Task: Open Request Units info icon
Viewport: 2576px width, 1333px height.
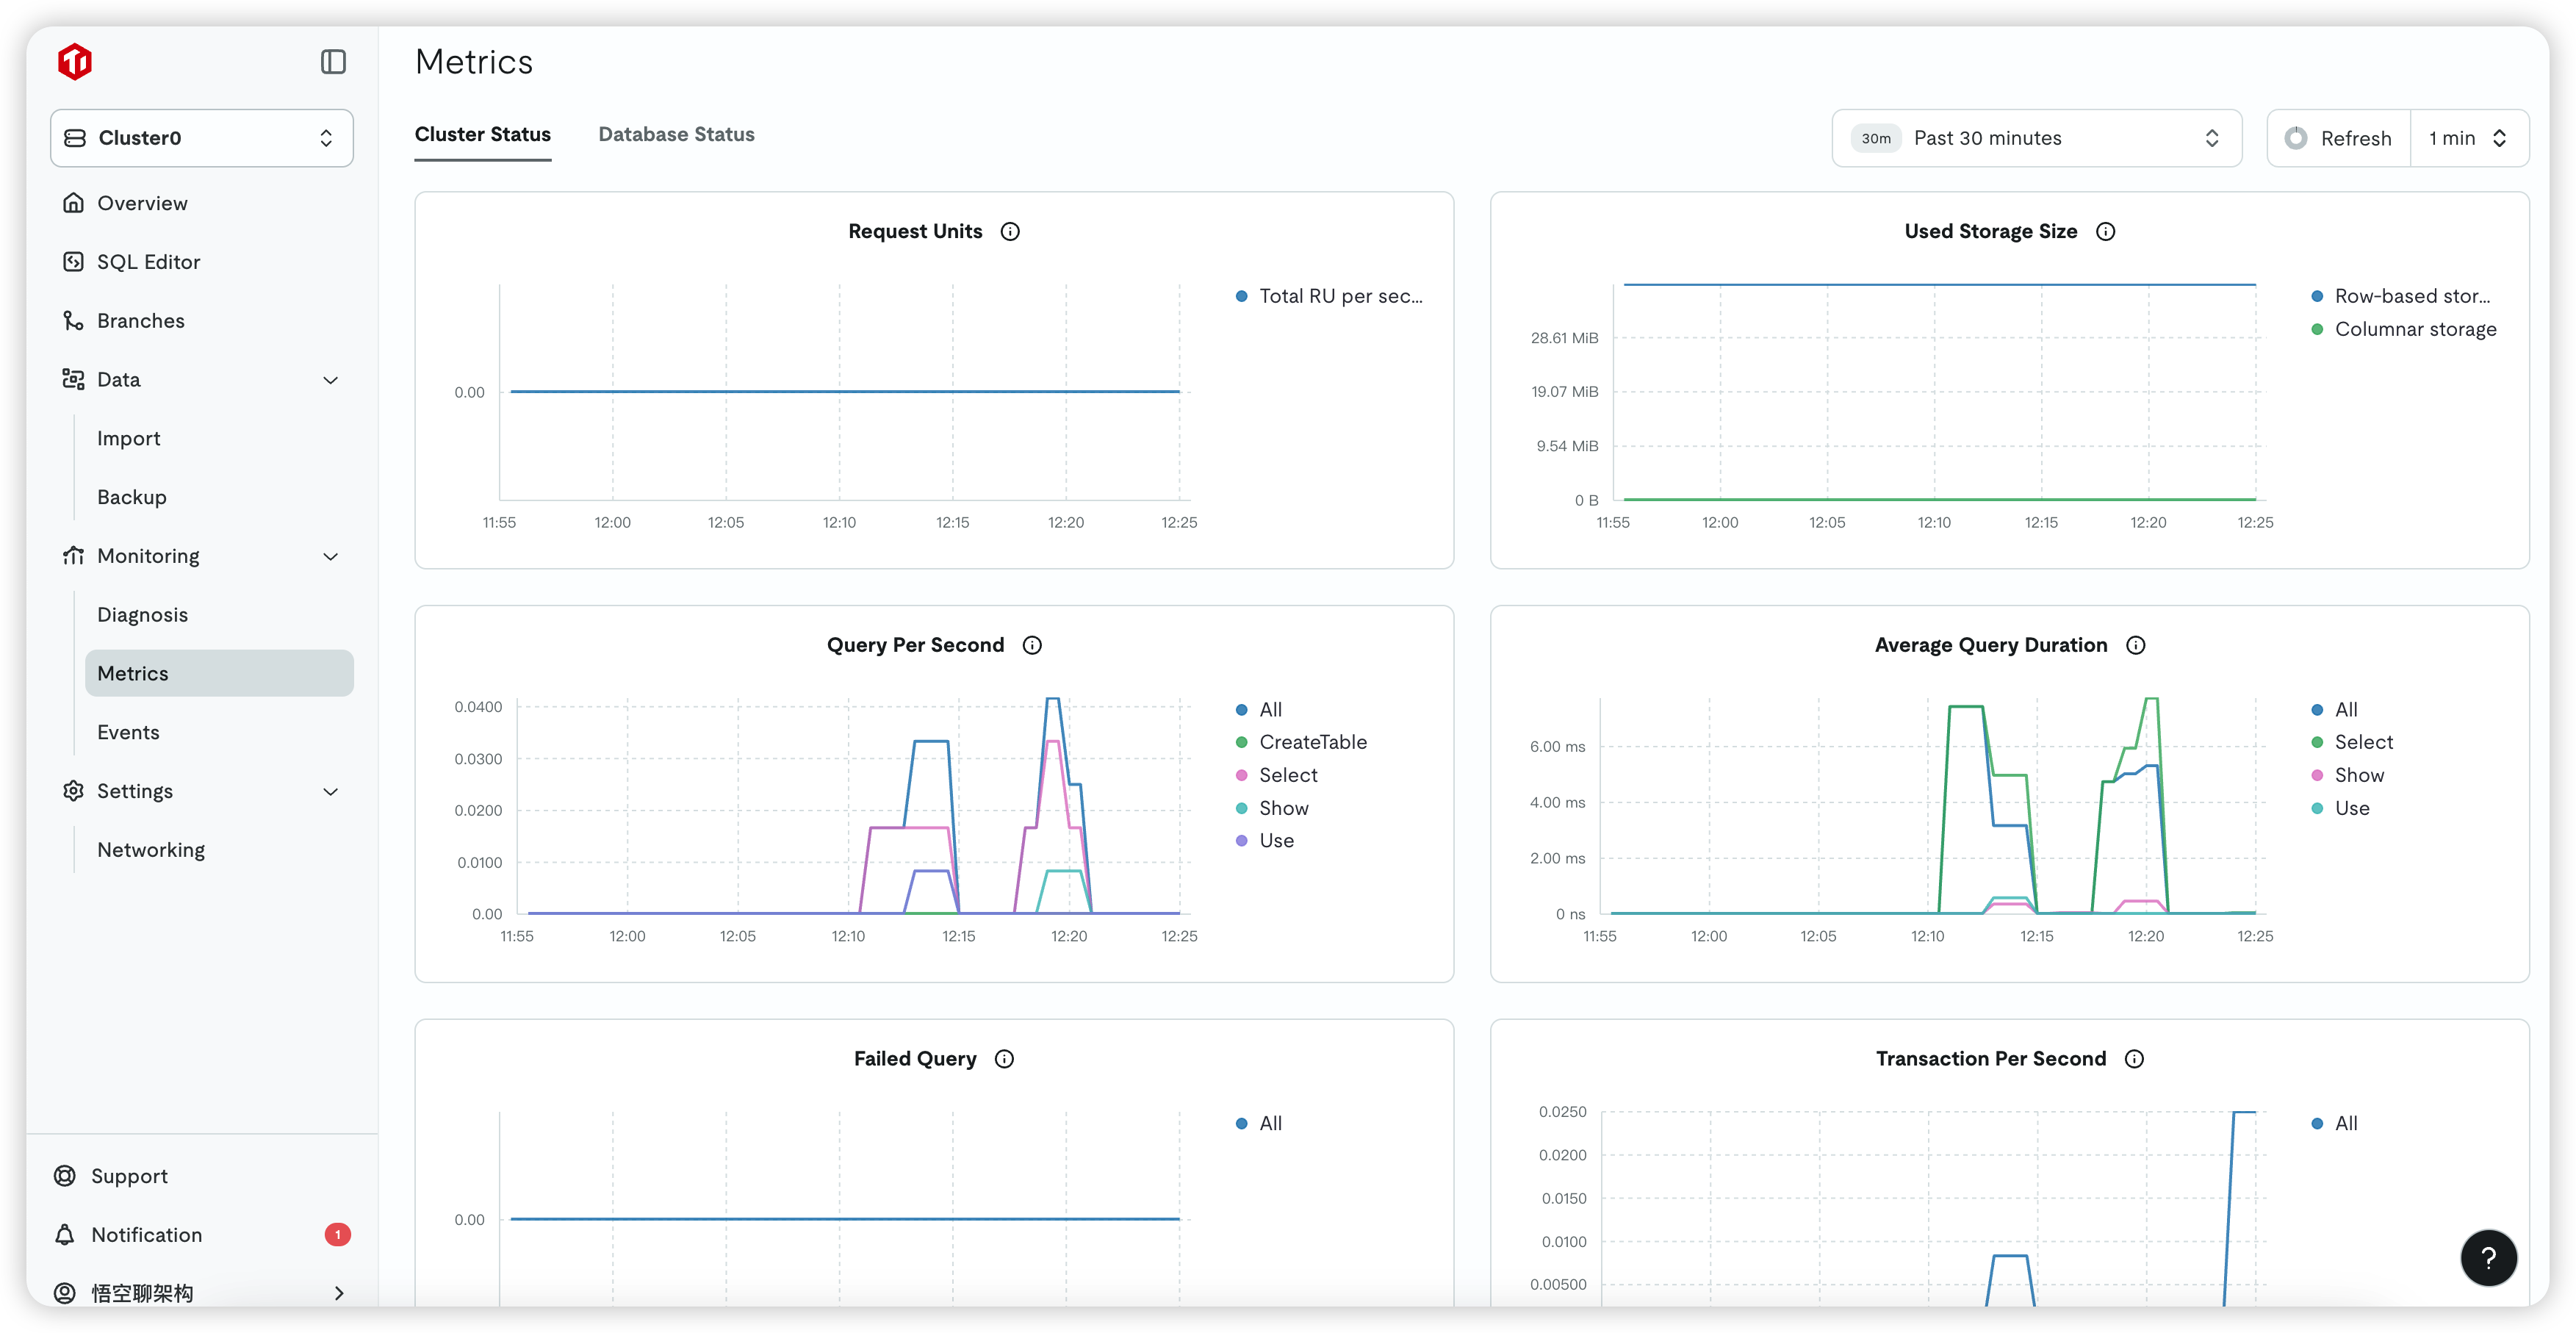Action: click(x=1010, y=232)
